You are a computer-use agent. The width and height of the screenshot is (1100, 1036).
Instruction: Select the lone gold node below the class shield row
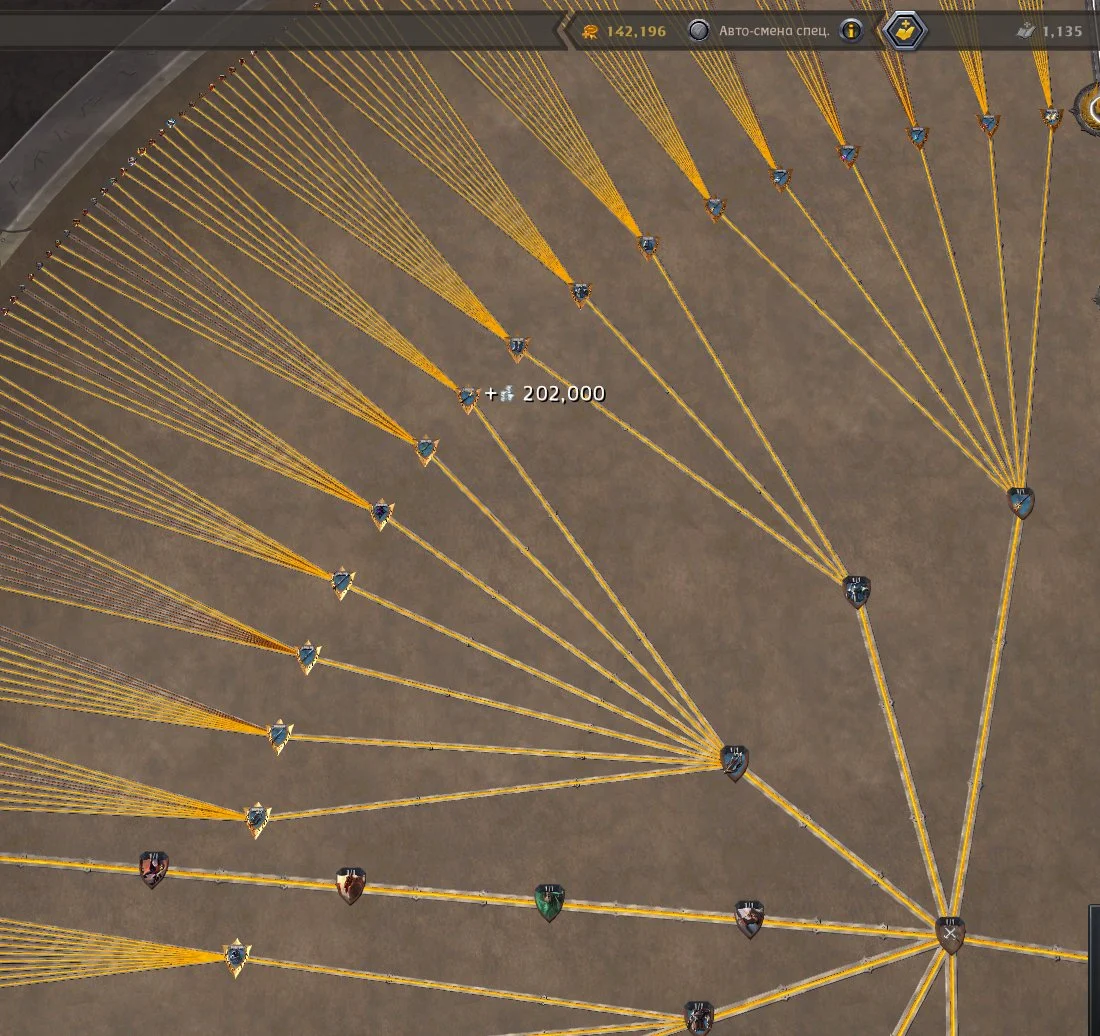click(236, 957)
